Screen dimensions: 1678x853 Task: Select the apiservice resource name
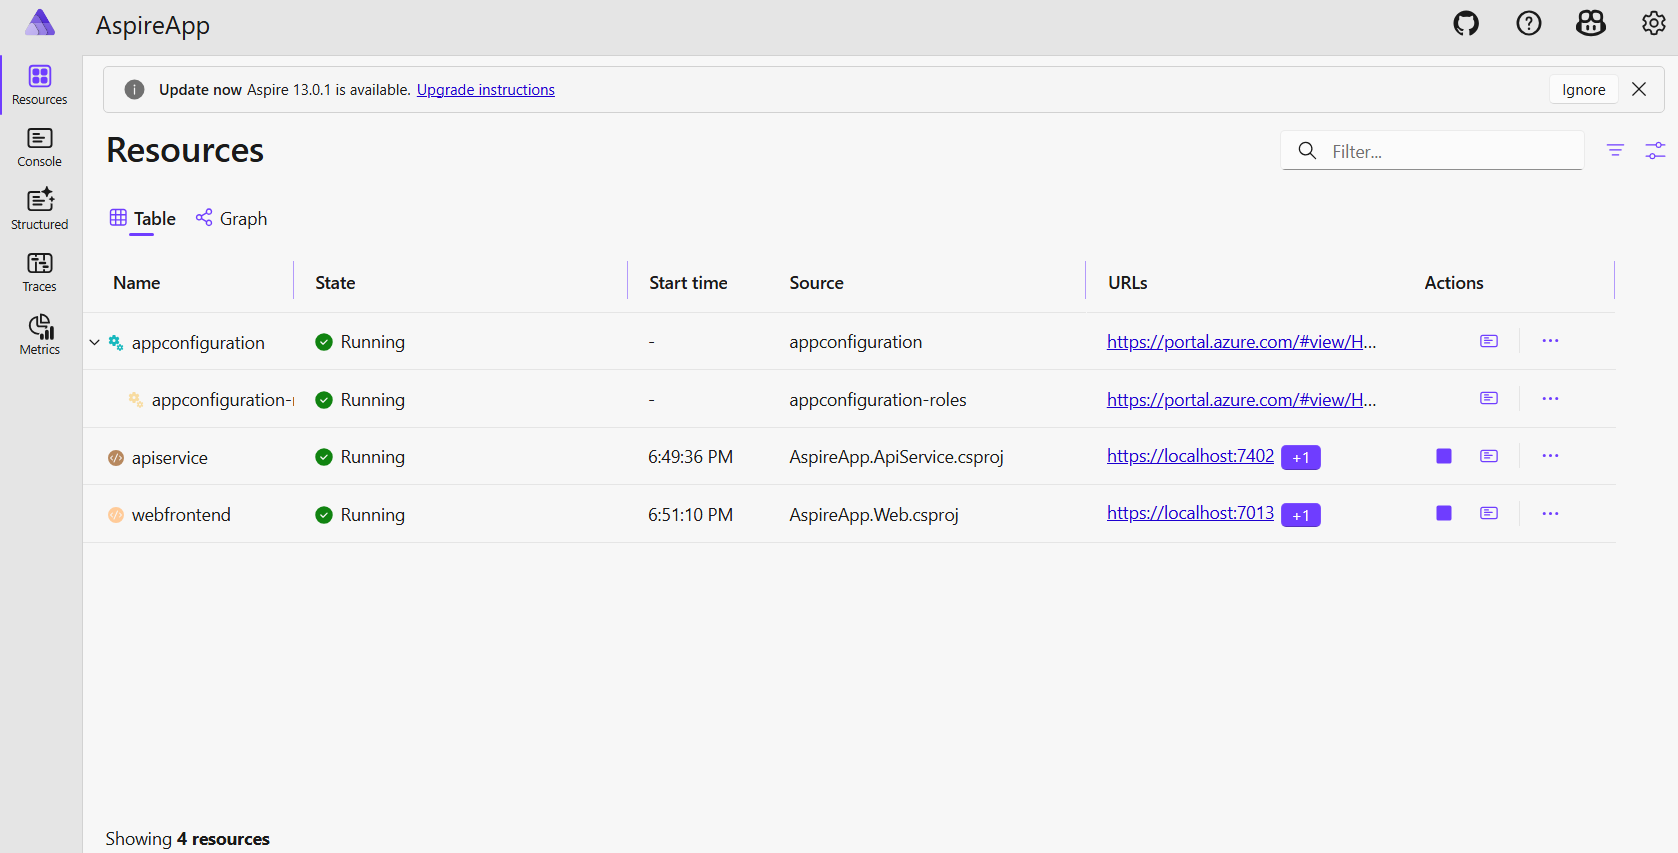[170, 458]
